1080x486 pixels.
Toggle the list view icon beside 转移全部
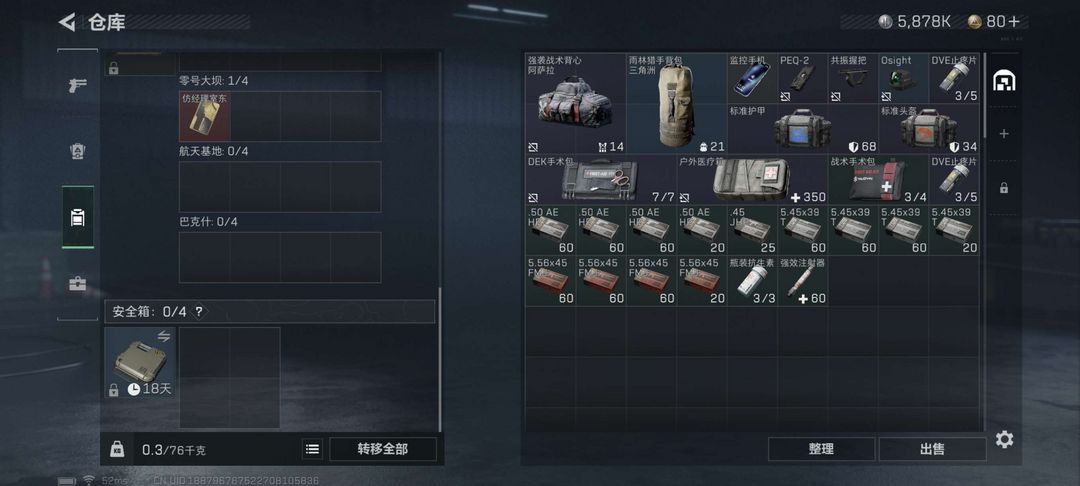pyautogui.click(x=312, y=450)
